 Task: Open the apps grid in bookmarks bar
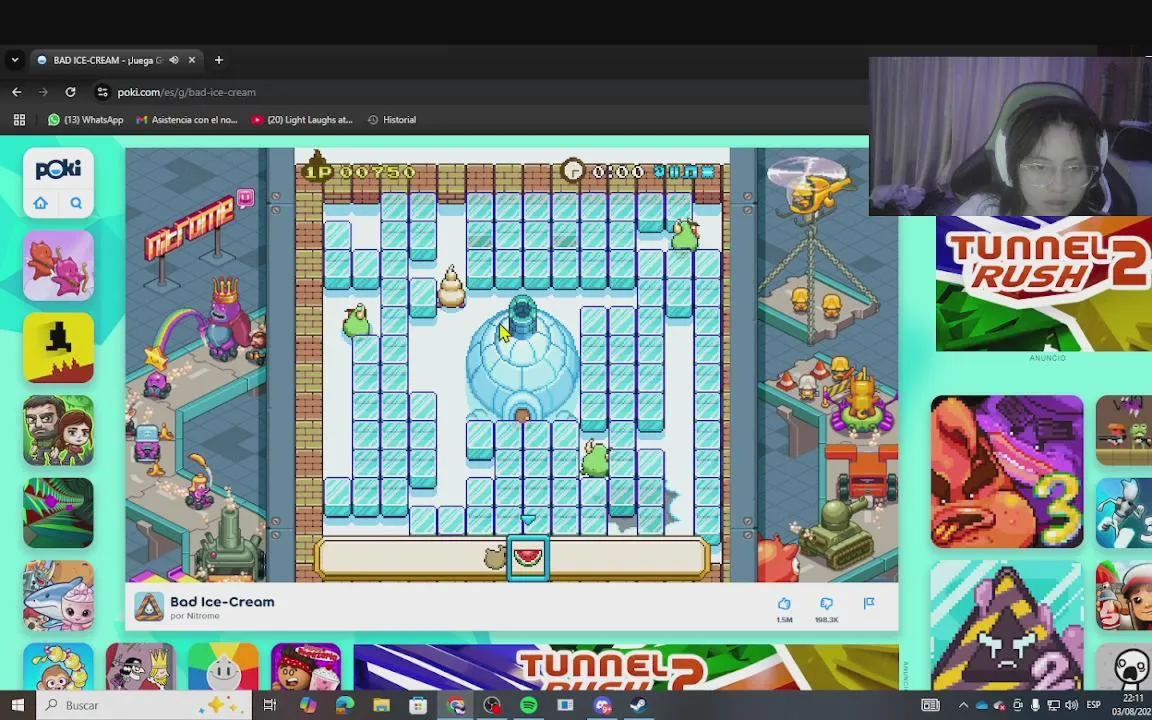(x=20, y=120)
